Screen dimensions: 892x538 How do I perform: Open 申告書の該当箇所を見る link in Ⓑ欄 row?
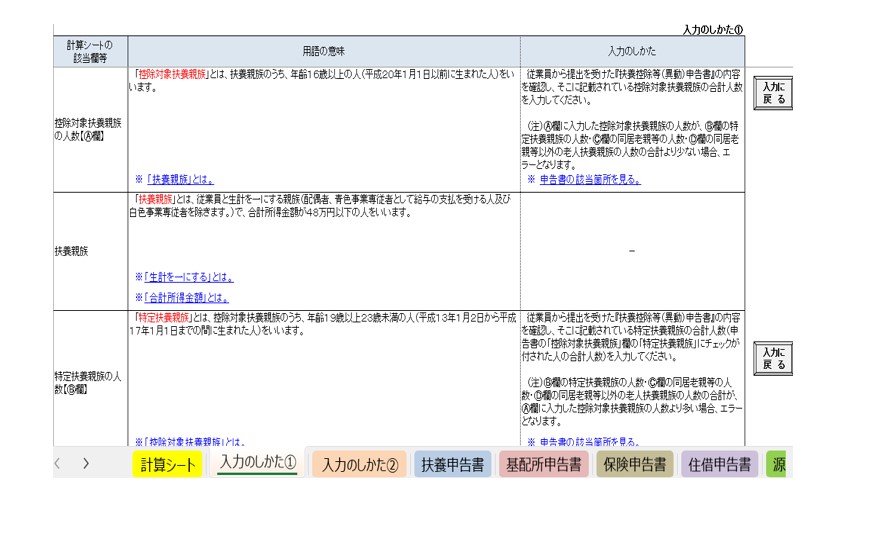tap(590, 442)
